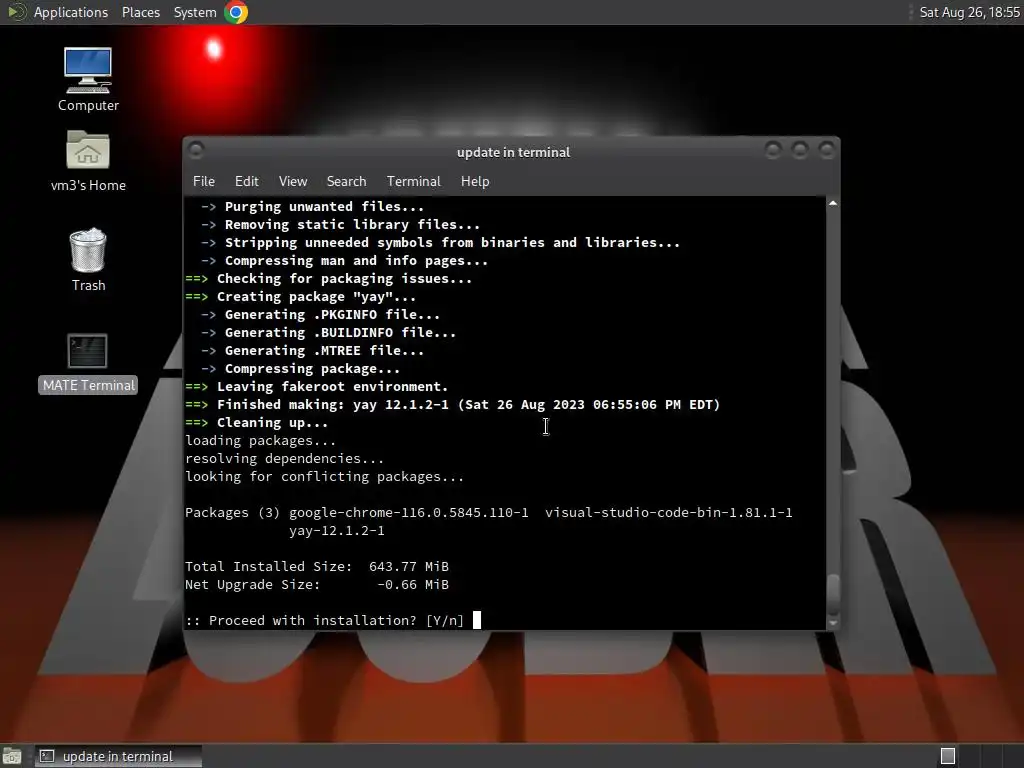The width and height of the screenshot is (1024, 768).
Task: Maximize the update in terminal window
Action: click(800, 150)
